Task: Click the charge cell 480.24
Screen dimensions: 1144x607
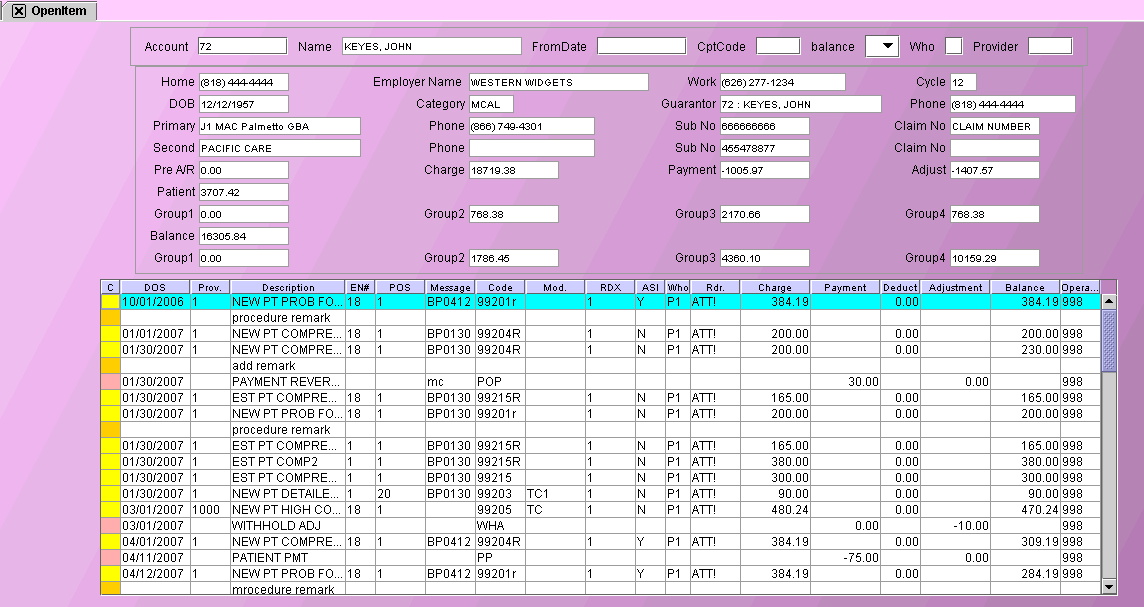Action: [x=775, y=510]
